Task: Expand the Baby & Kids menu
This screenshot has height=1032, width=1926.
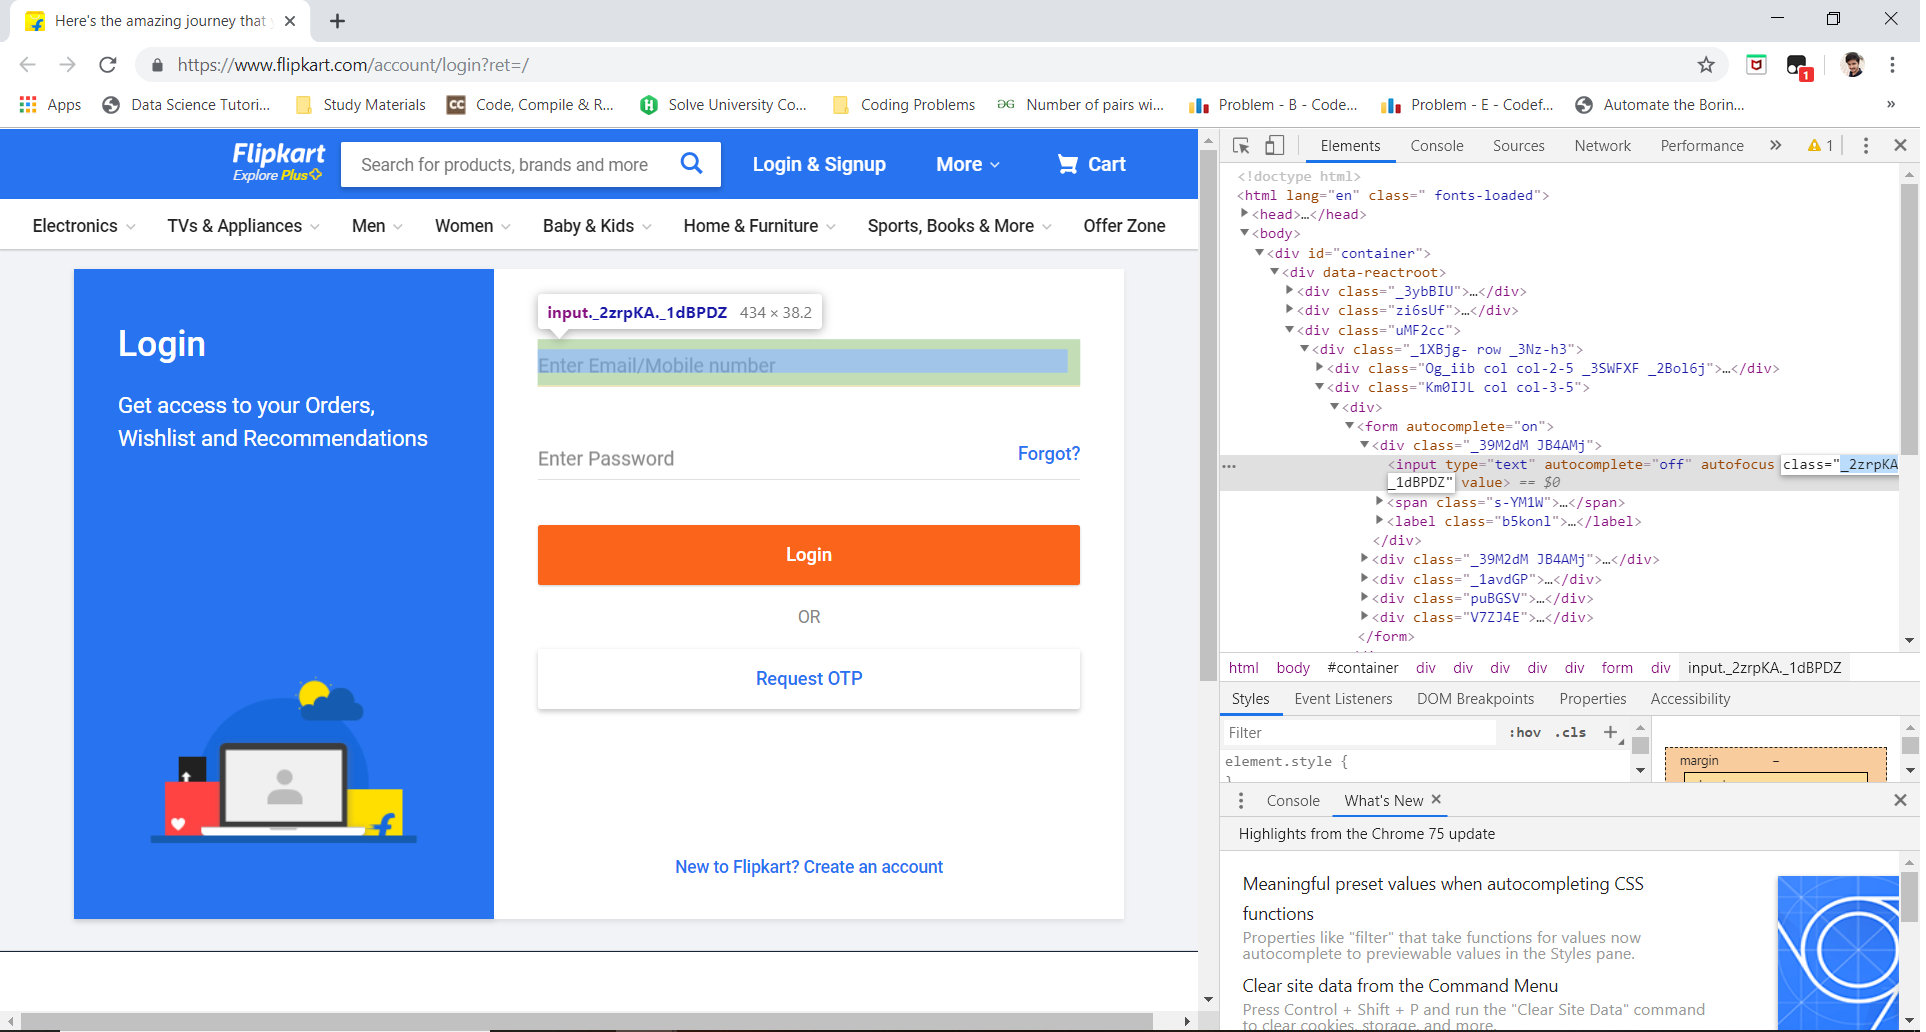Action: 597,226
